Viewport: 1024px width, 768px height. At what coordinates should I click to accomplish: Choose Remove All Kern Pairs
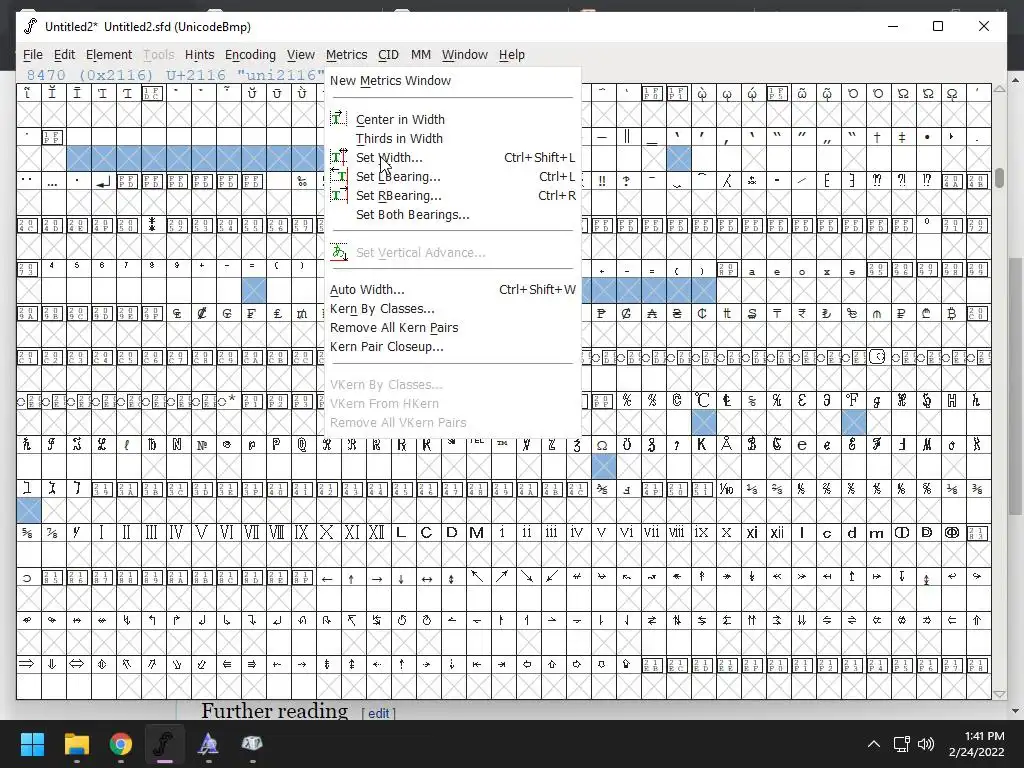(x=451, y=327)
